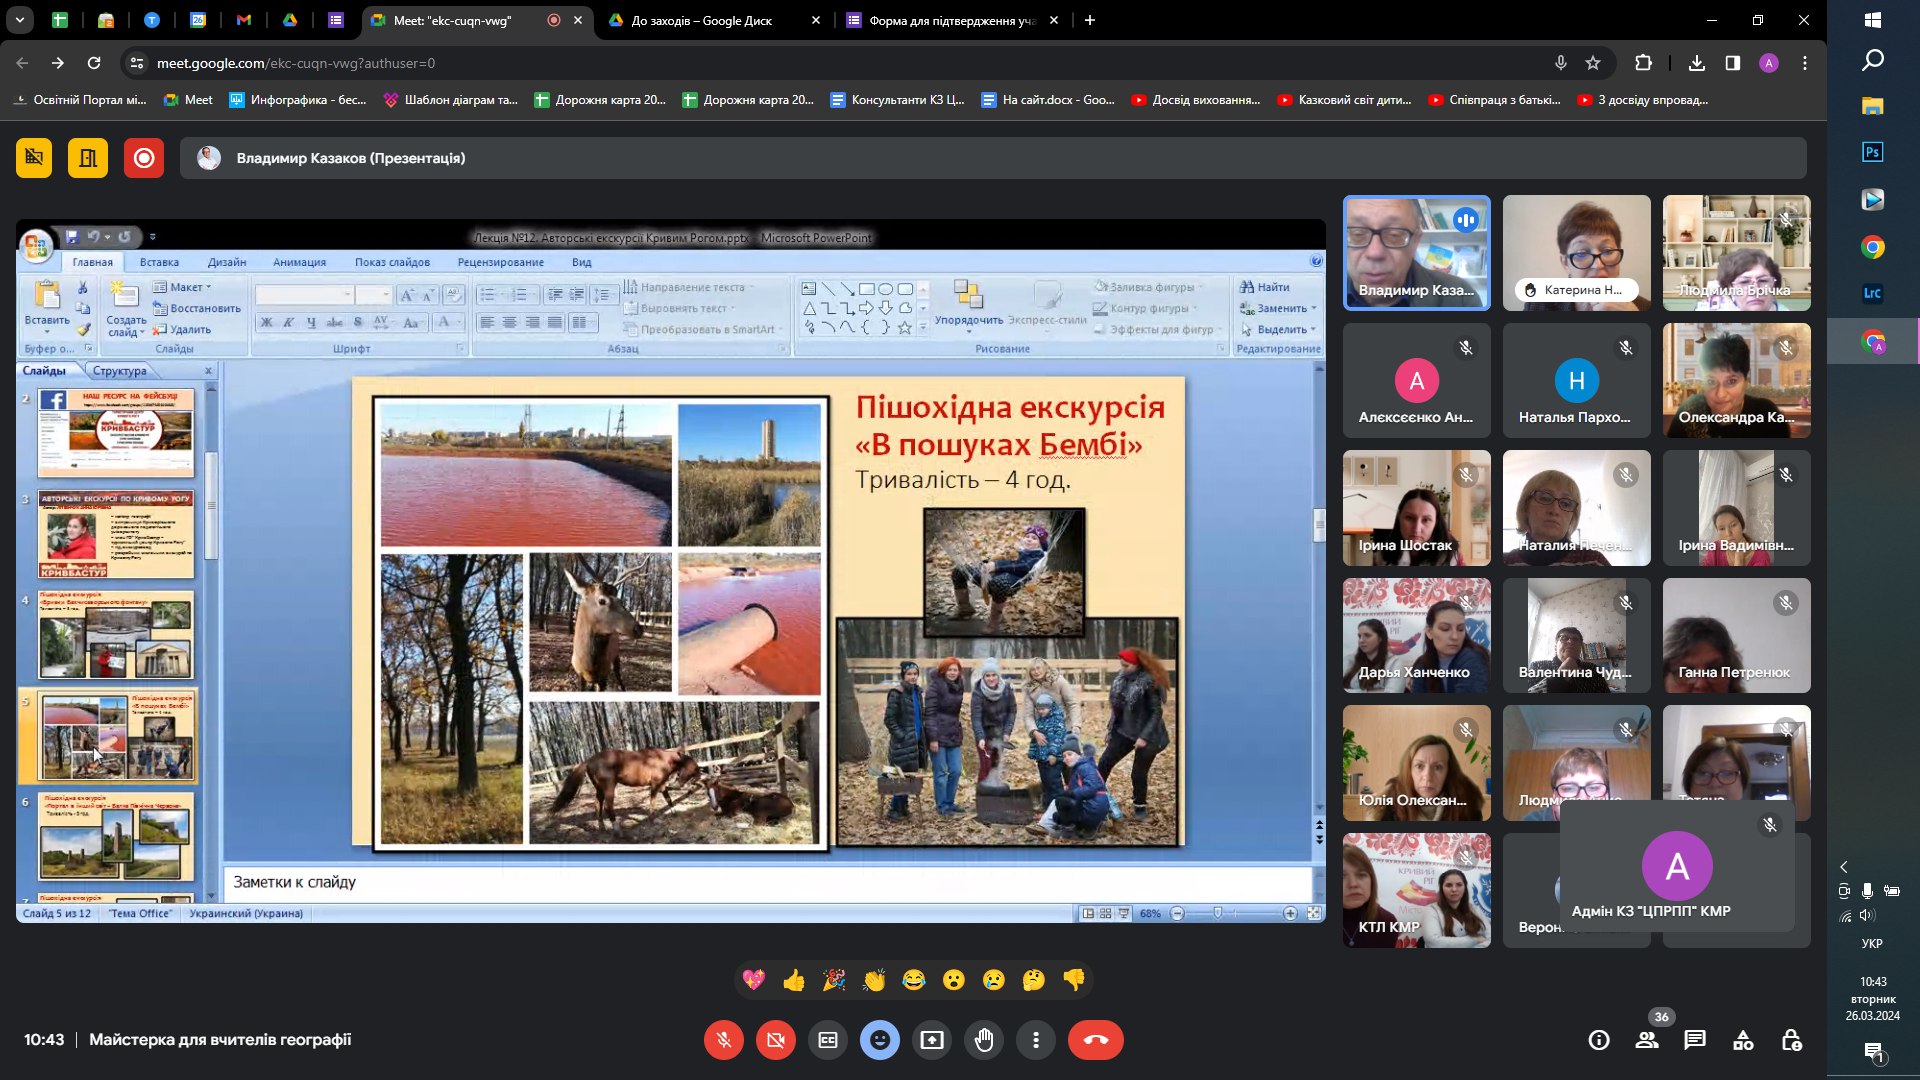Click the yellow presentation layout icon
Viewport: 1920px width, 1080px height.
(x=88, y=158)
